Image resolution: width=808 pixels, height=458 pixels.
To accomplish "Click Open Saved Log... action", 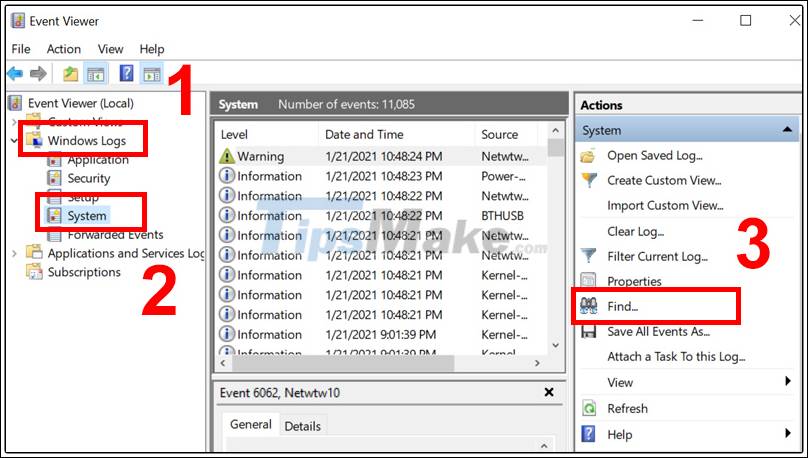I will [x=655, y=155].
